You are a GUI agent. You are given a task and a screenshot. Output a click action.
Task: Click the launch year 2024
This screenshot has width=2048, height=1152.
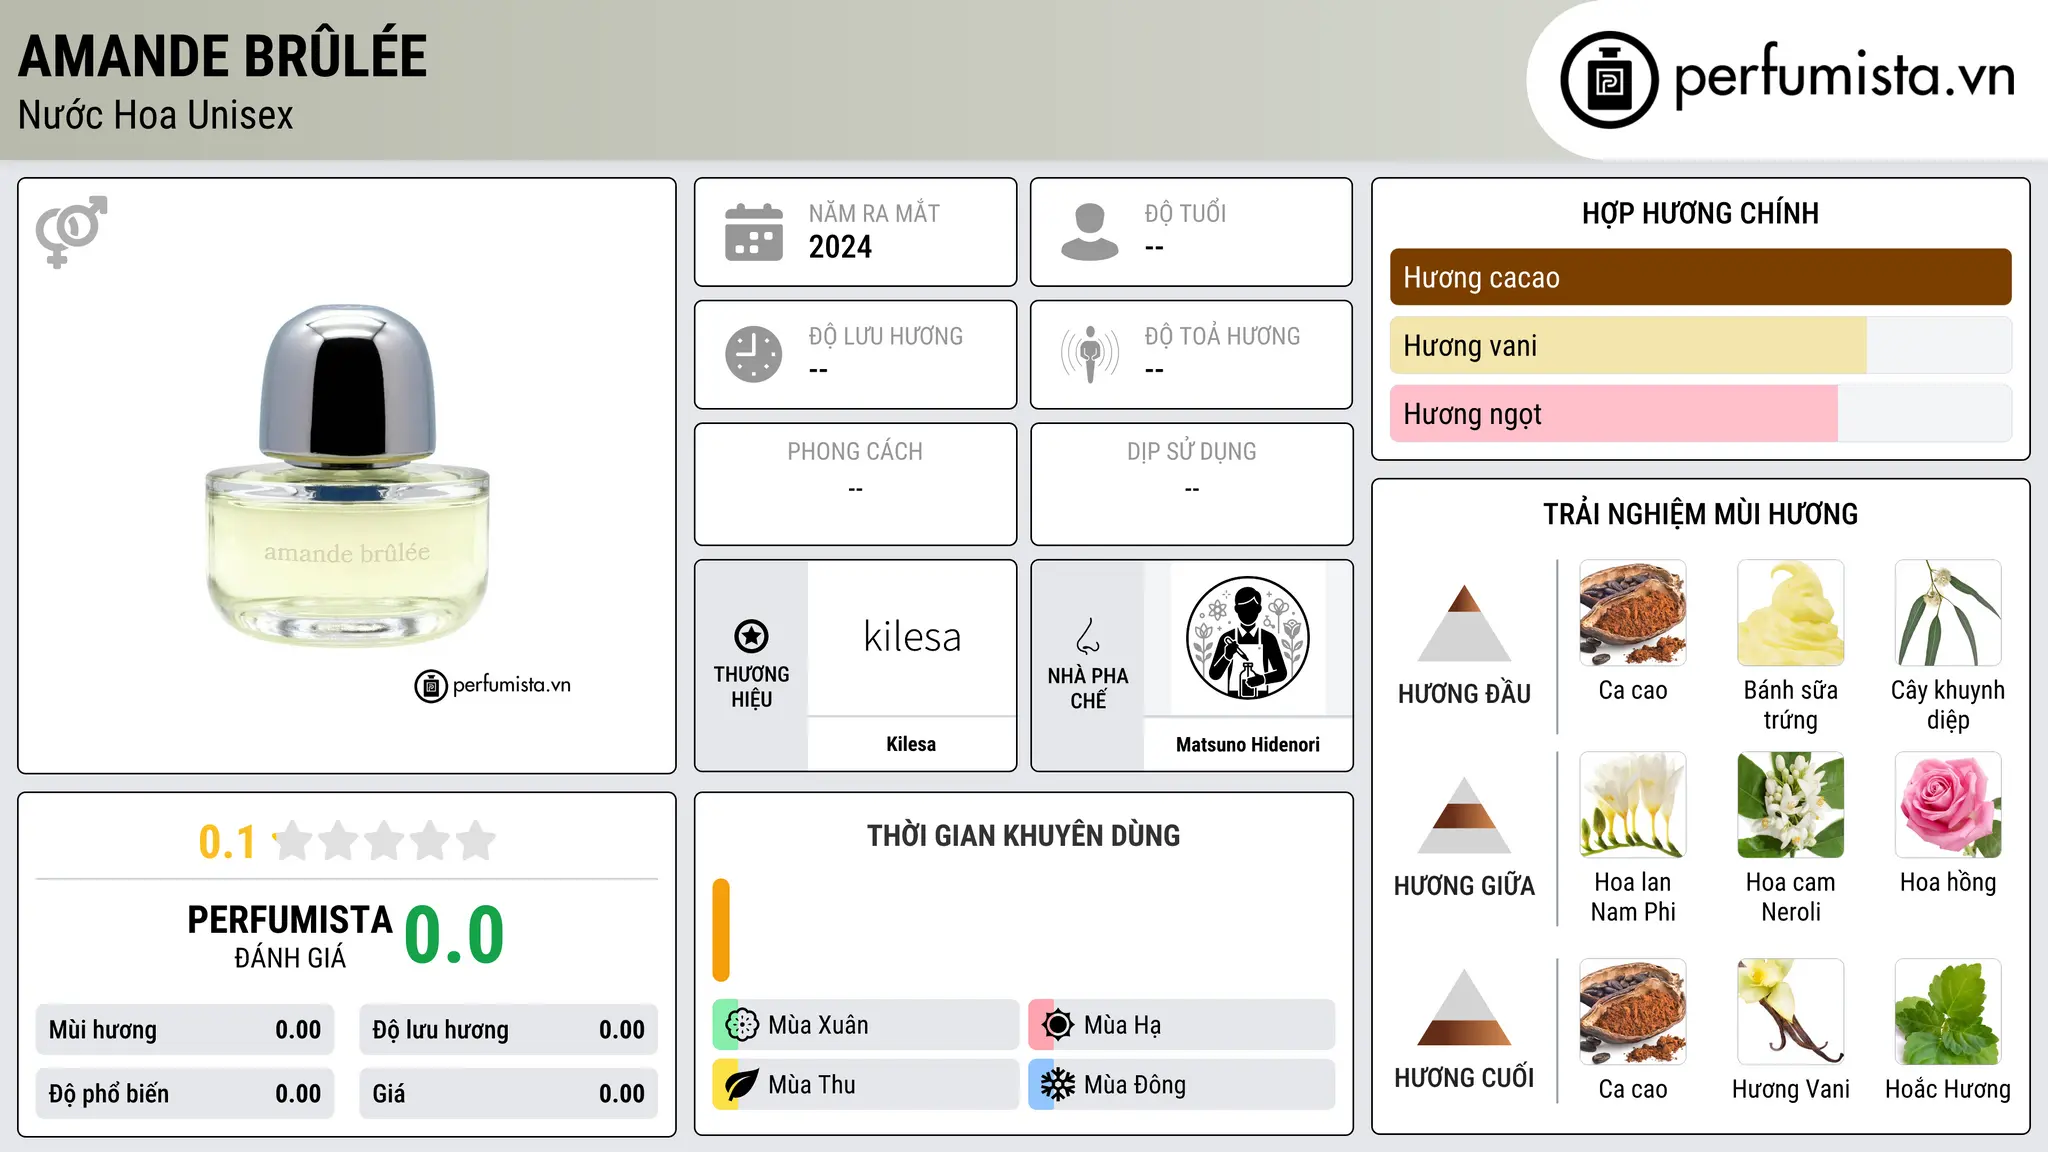[840, 247]
